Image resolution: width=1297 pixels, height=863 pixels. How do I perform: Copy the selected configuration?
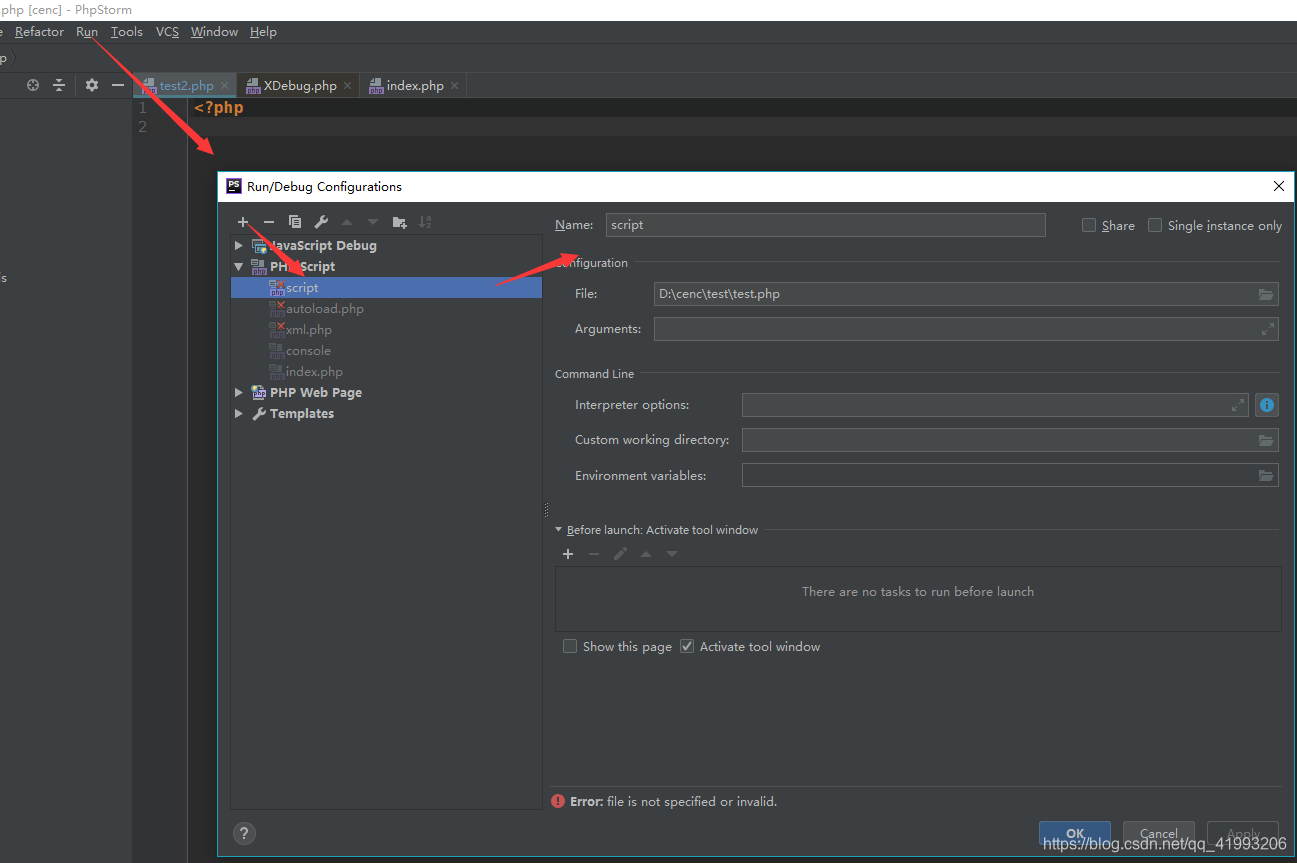click(x=294, y=222)
